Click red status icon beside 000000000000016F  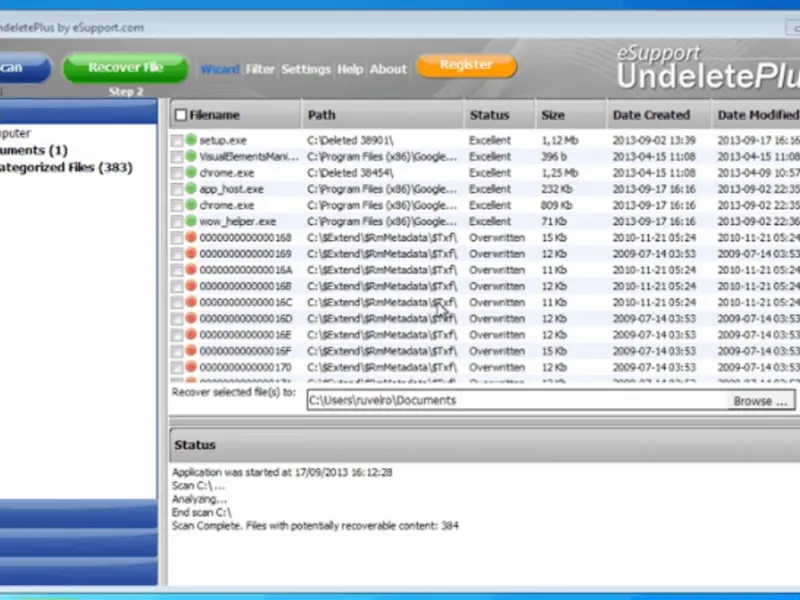click(x=191, y=351)
